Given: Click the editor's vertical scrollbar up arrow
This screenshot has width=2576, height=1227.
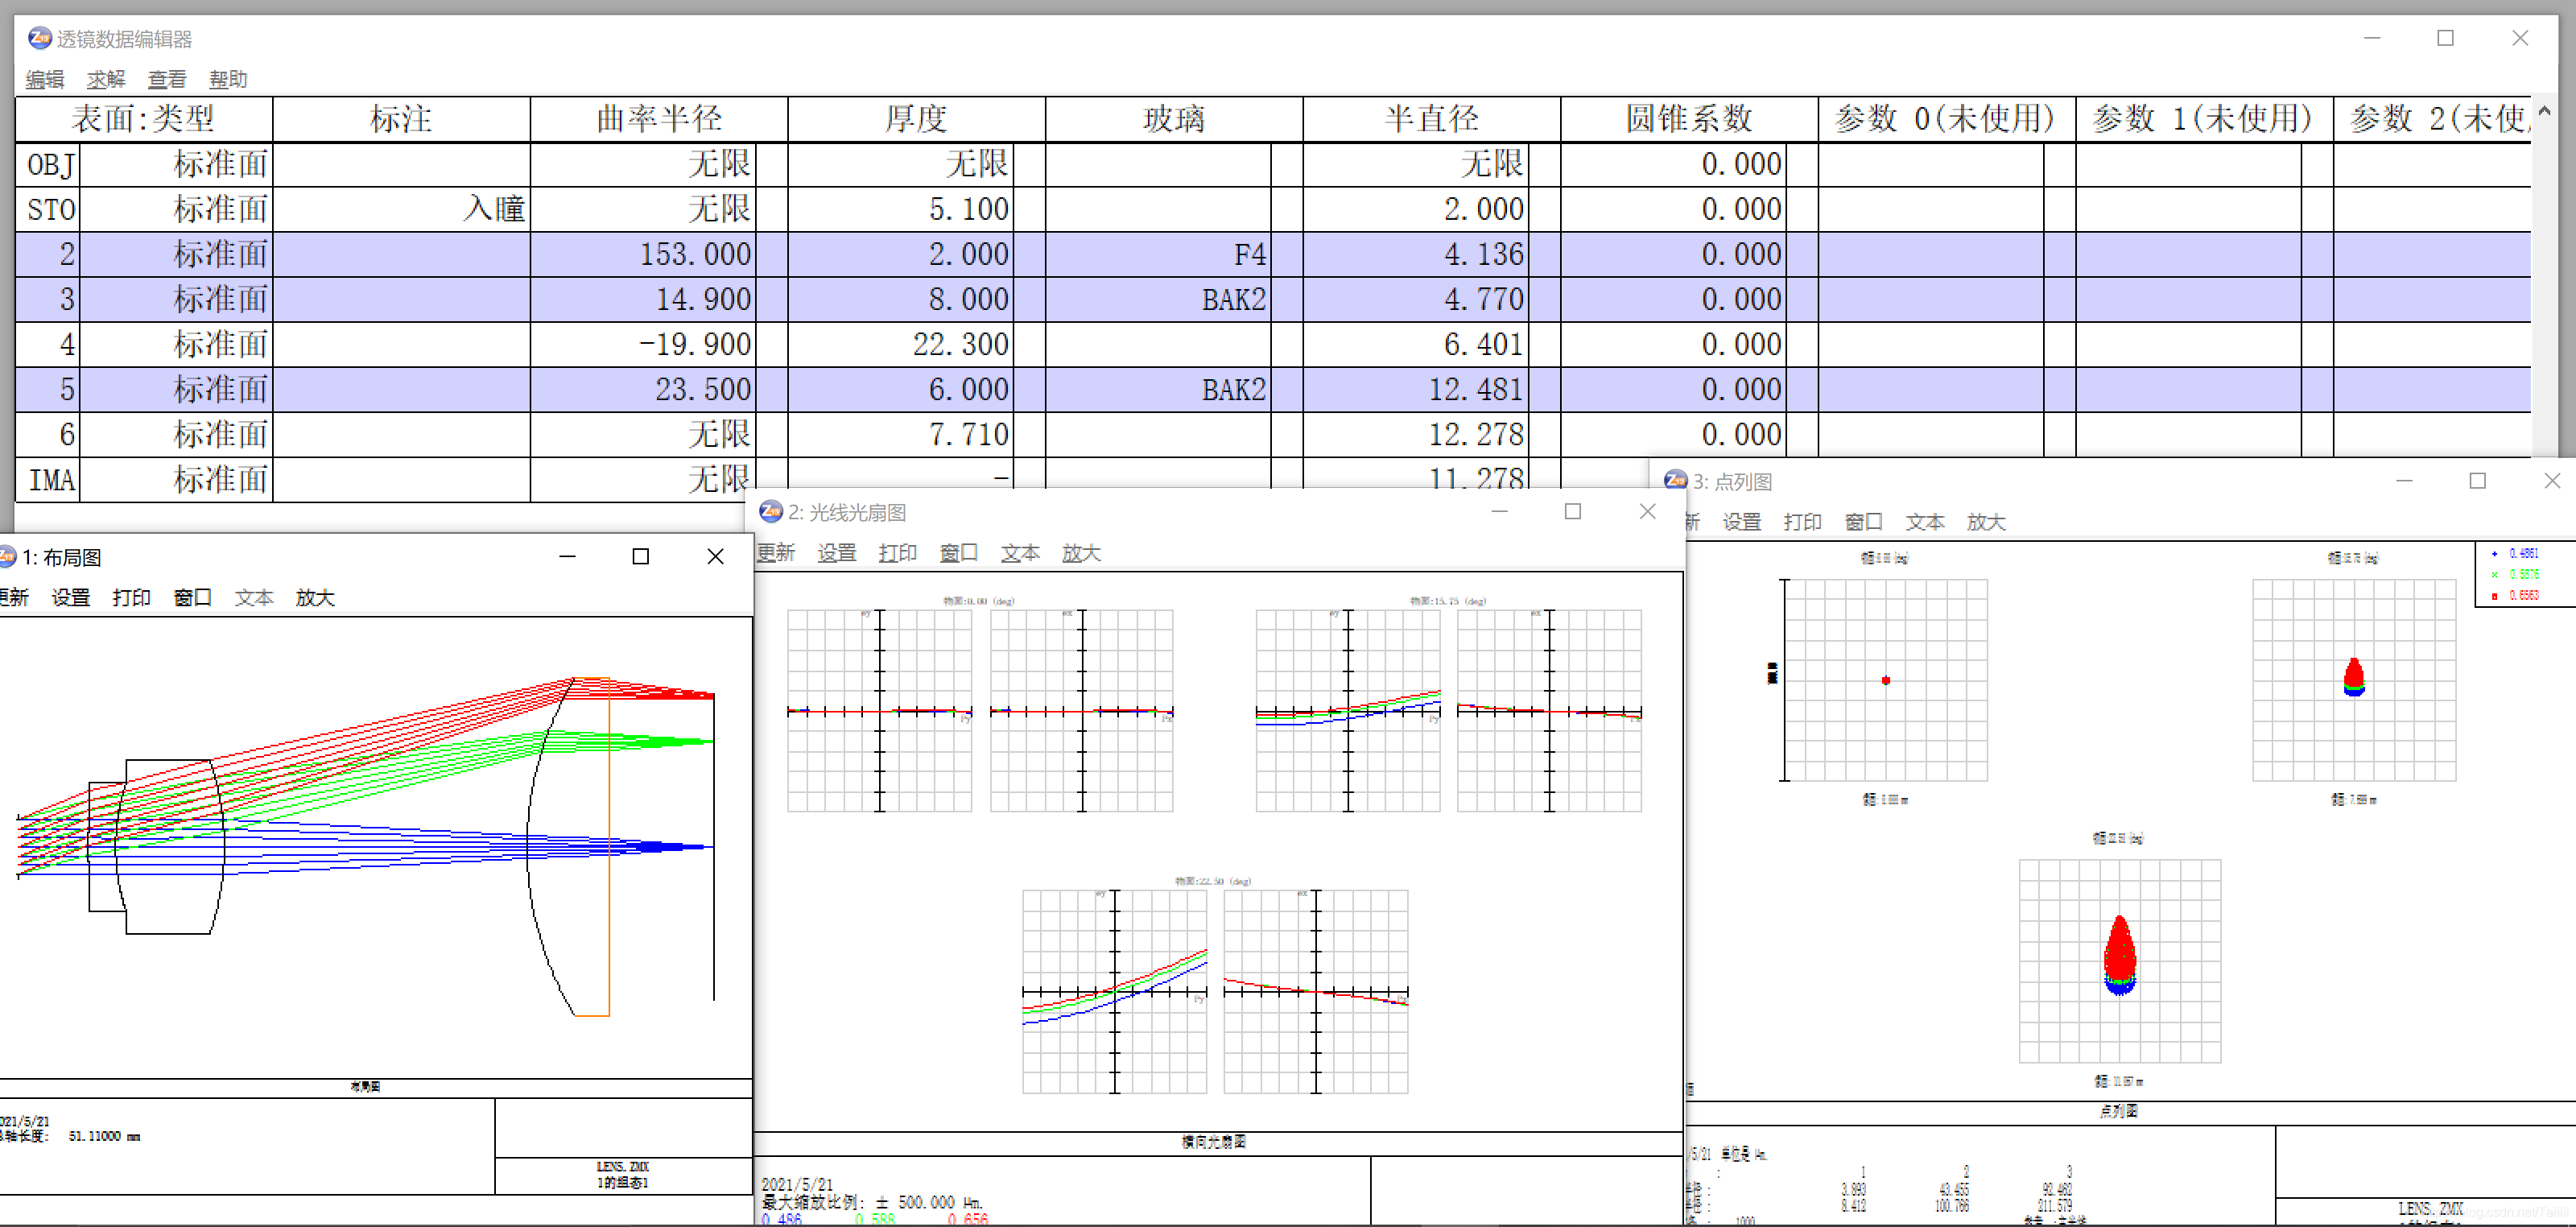Looking at the screenshot, I should pyautogui.click(x=2544, y=111).
